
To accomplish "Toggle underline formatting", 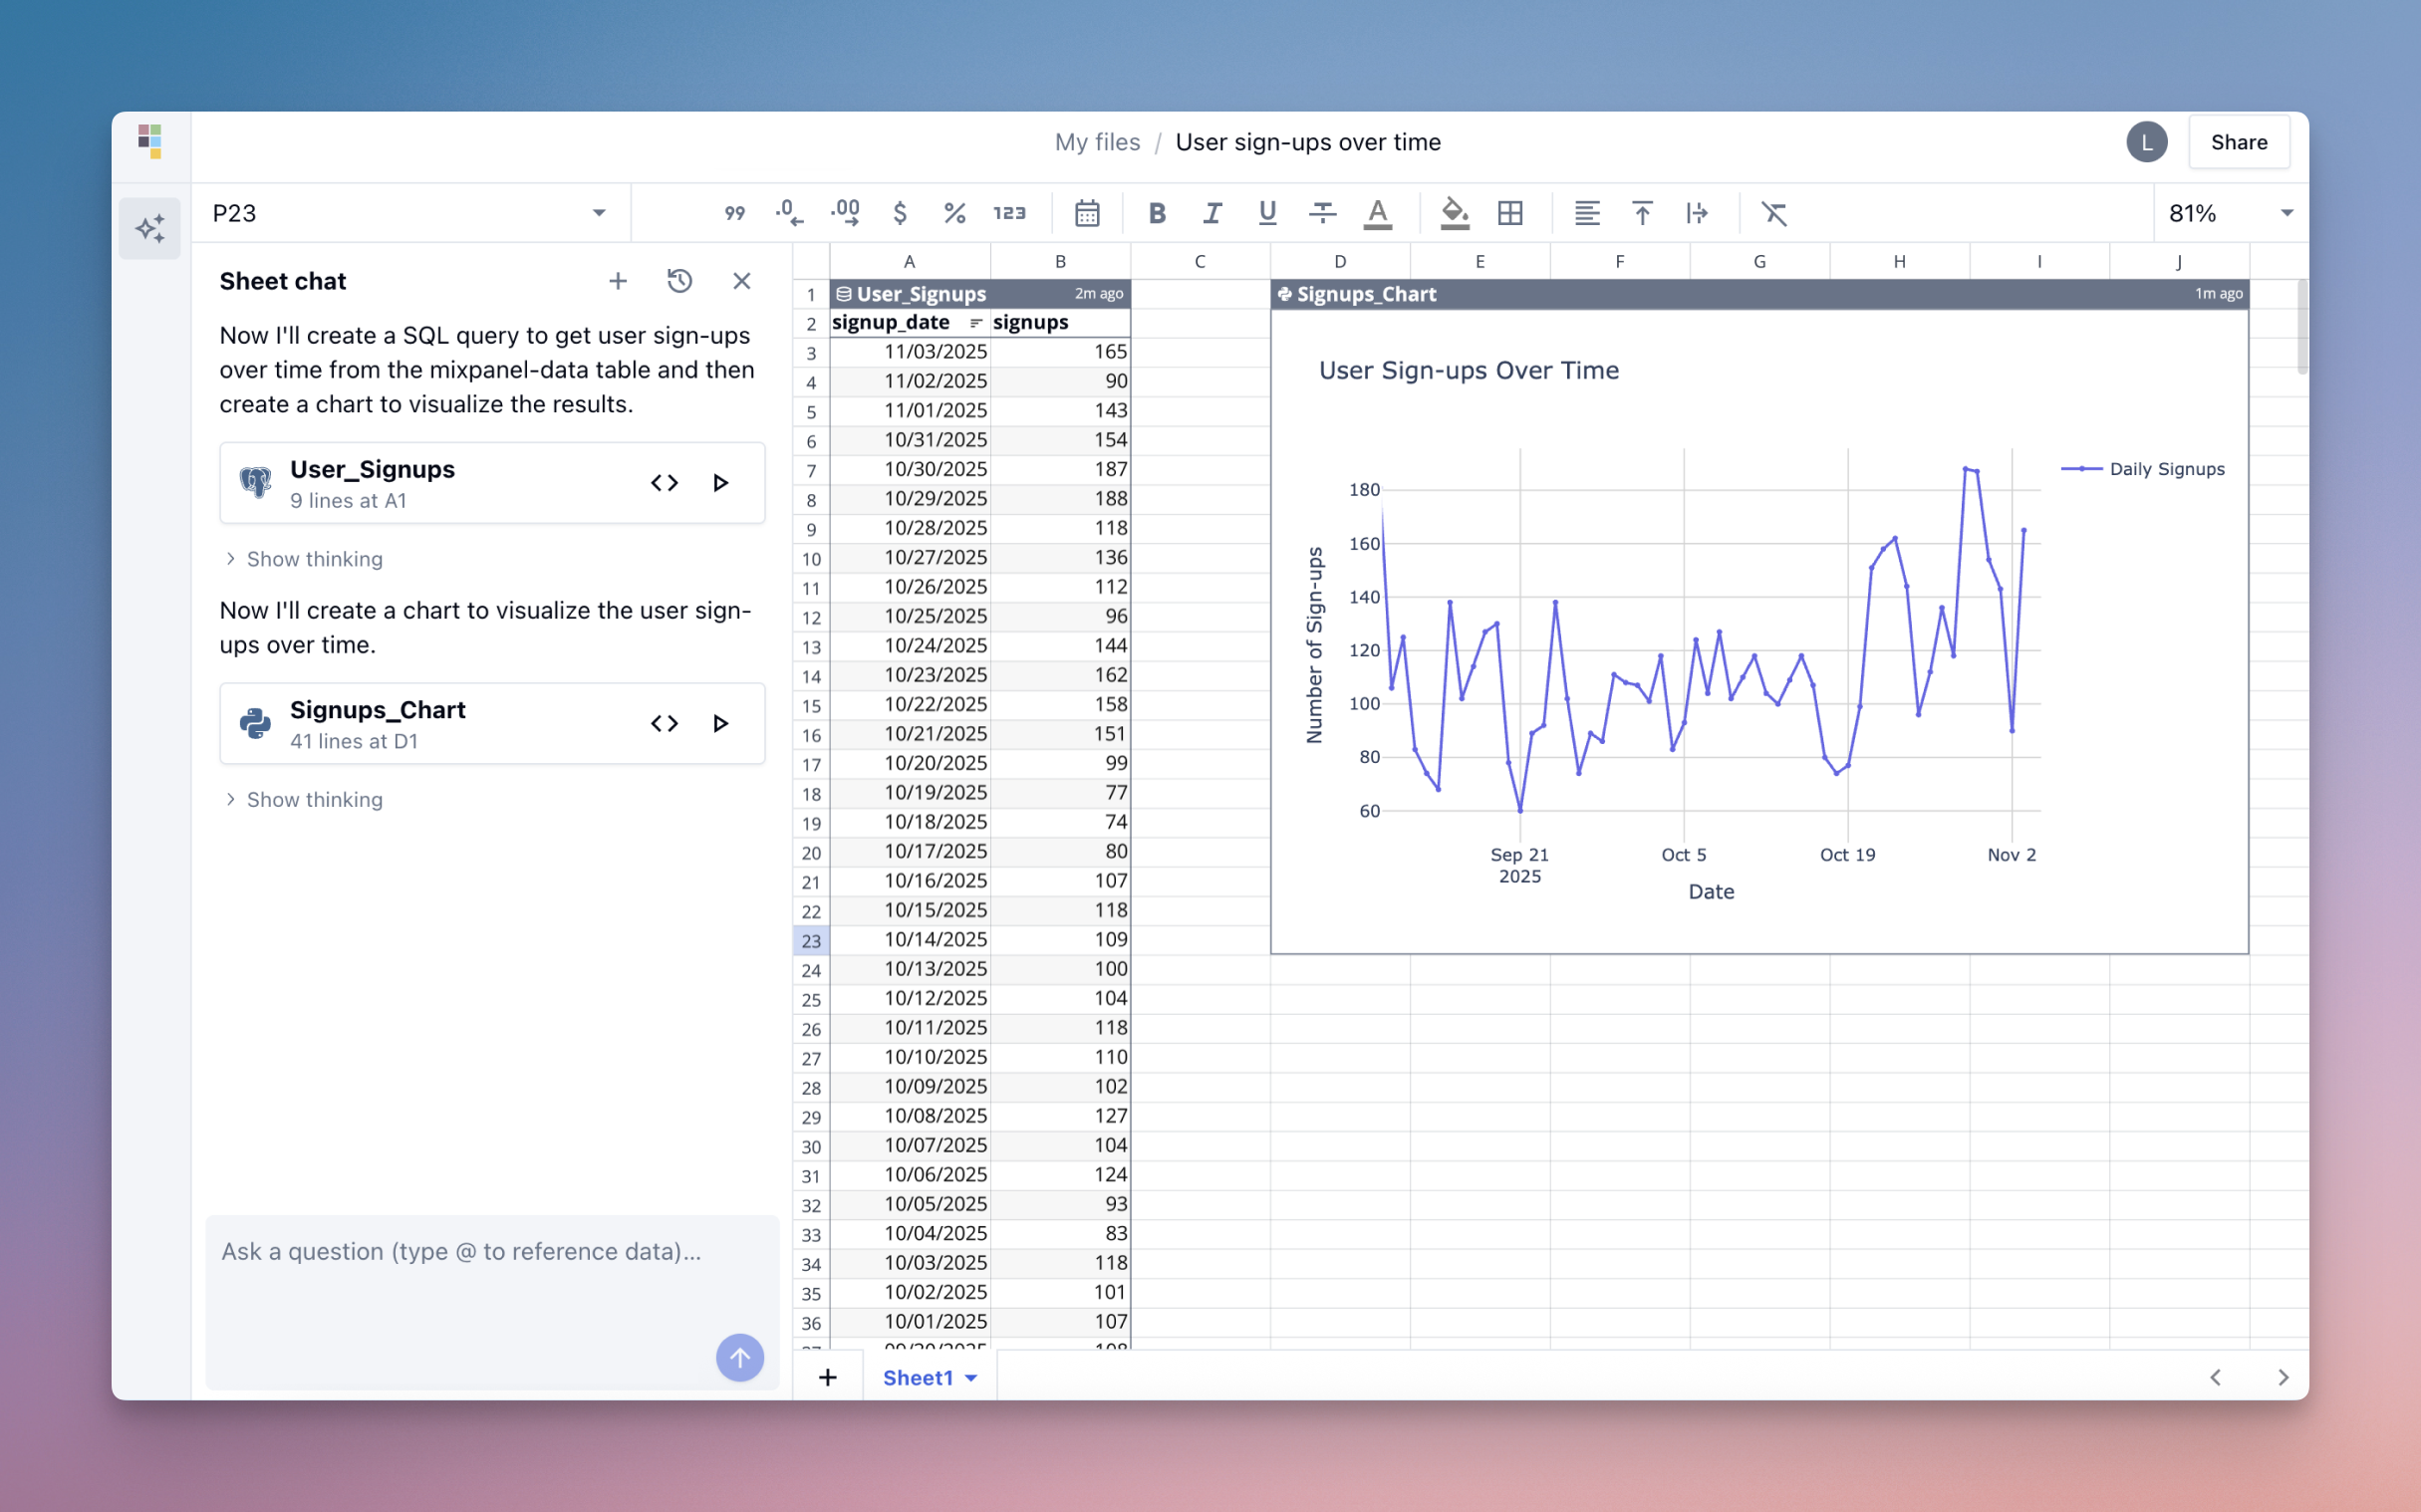I will pyautogui.click(x=1267, y=213).
